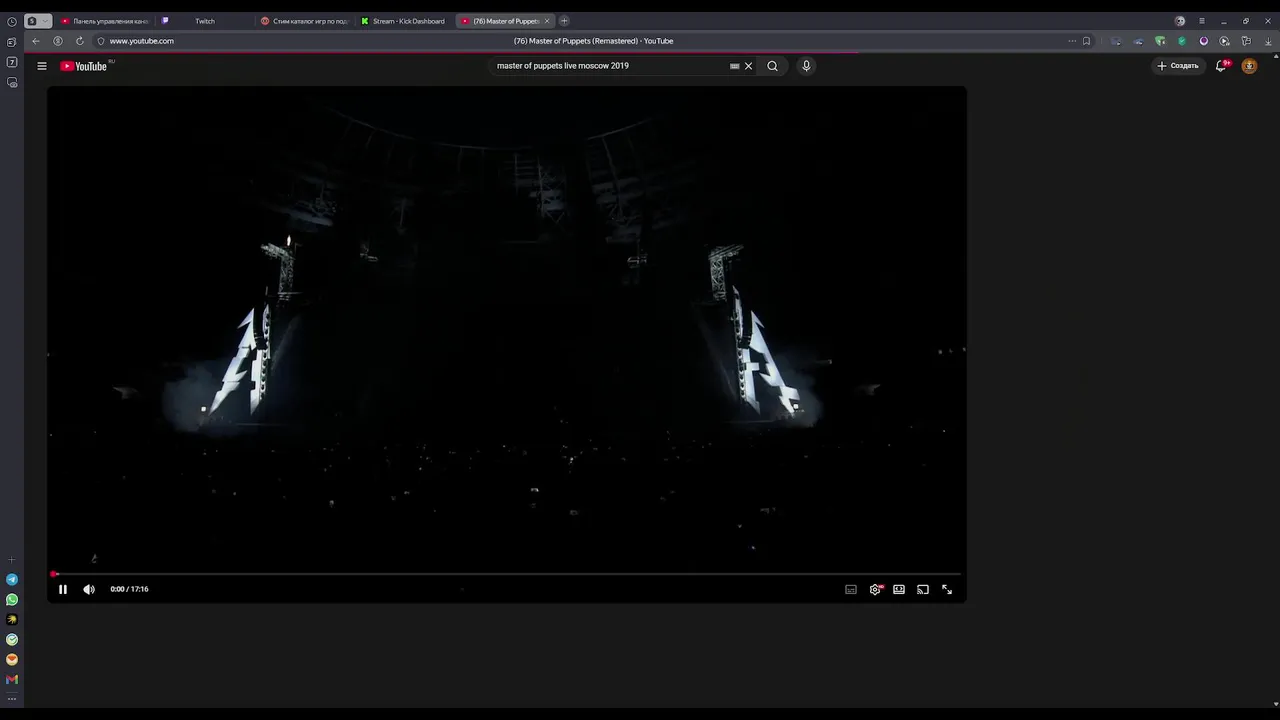The width and height of the screenshot is (1280, 720).
Task: Open Gmail from the browser sidebar
Action: pyautogui.click(x=12, y=680)
